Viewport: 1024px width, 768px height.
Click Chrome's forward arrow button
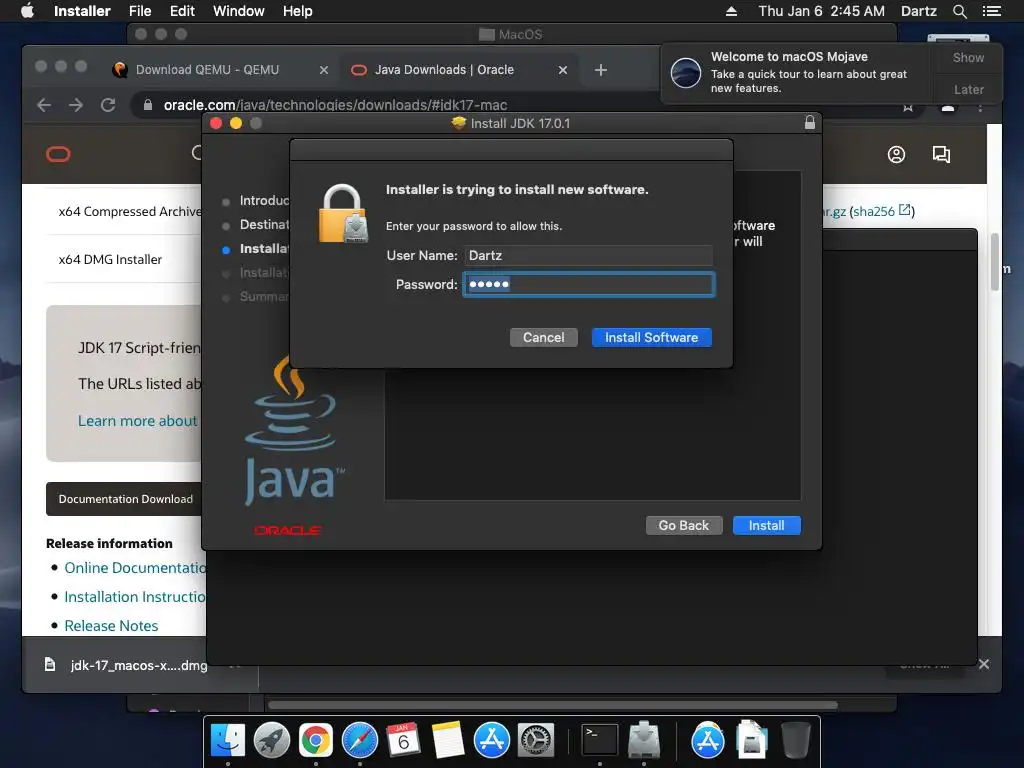[76, 104]
